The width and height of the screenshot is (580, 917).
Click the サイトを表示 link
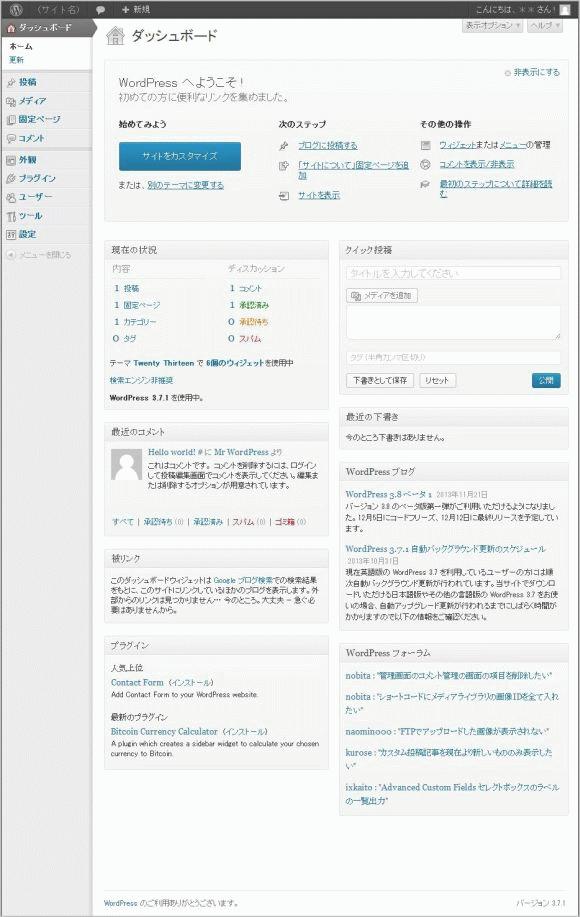coord(319,195)
